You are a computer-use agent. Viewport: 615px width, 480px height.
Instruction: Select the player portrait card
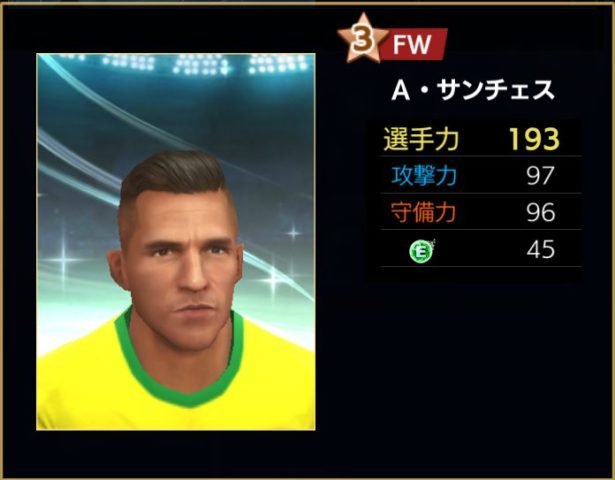(176, 242)
